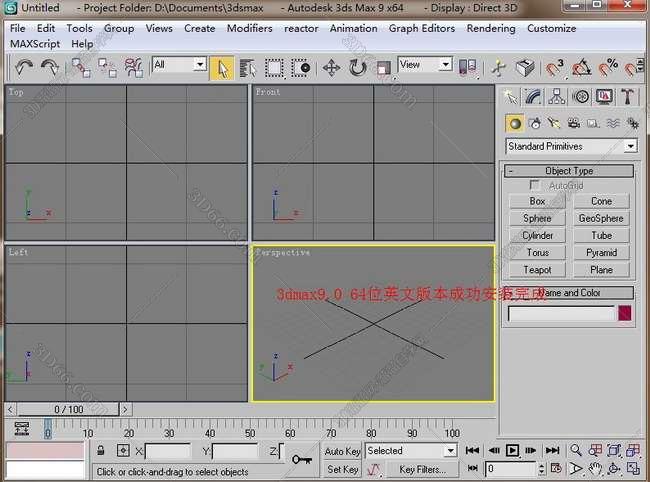The height and width of the screenshot is (482, 650).
Task: Toggle the Set Key mode button
Action: point(342,470)
